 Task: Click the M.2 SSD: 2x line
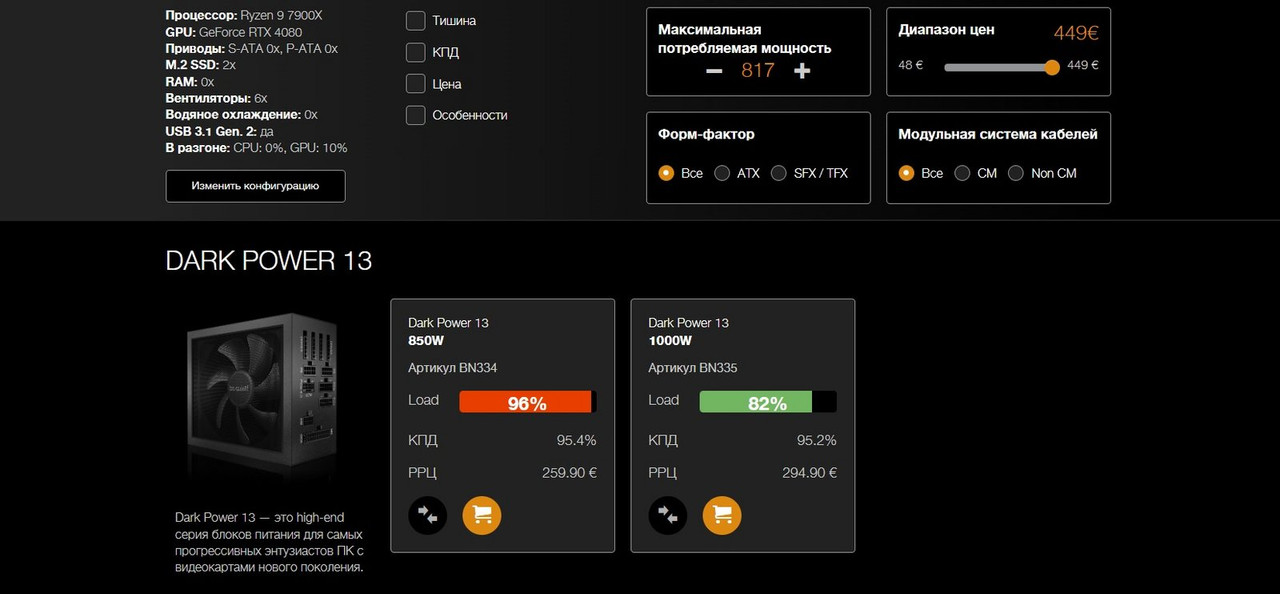pos(200,65)
